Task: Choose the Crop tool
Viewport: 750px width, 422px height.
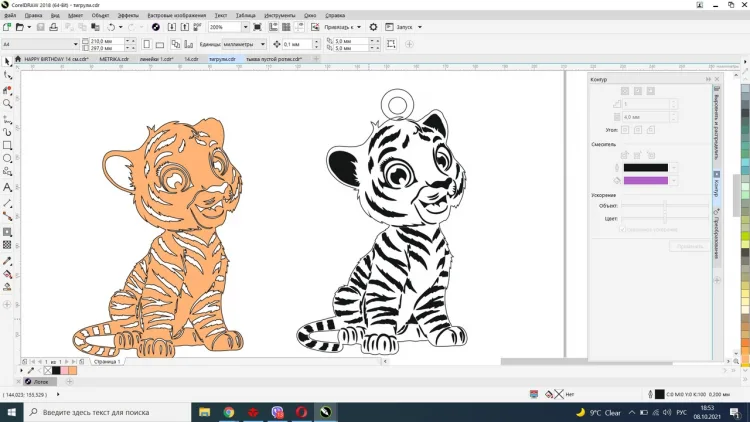Action: pyautogui.click(x=7, y=90)
